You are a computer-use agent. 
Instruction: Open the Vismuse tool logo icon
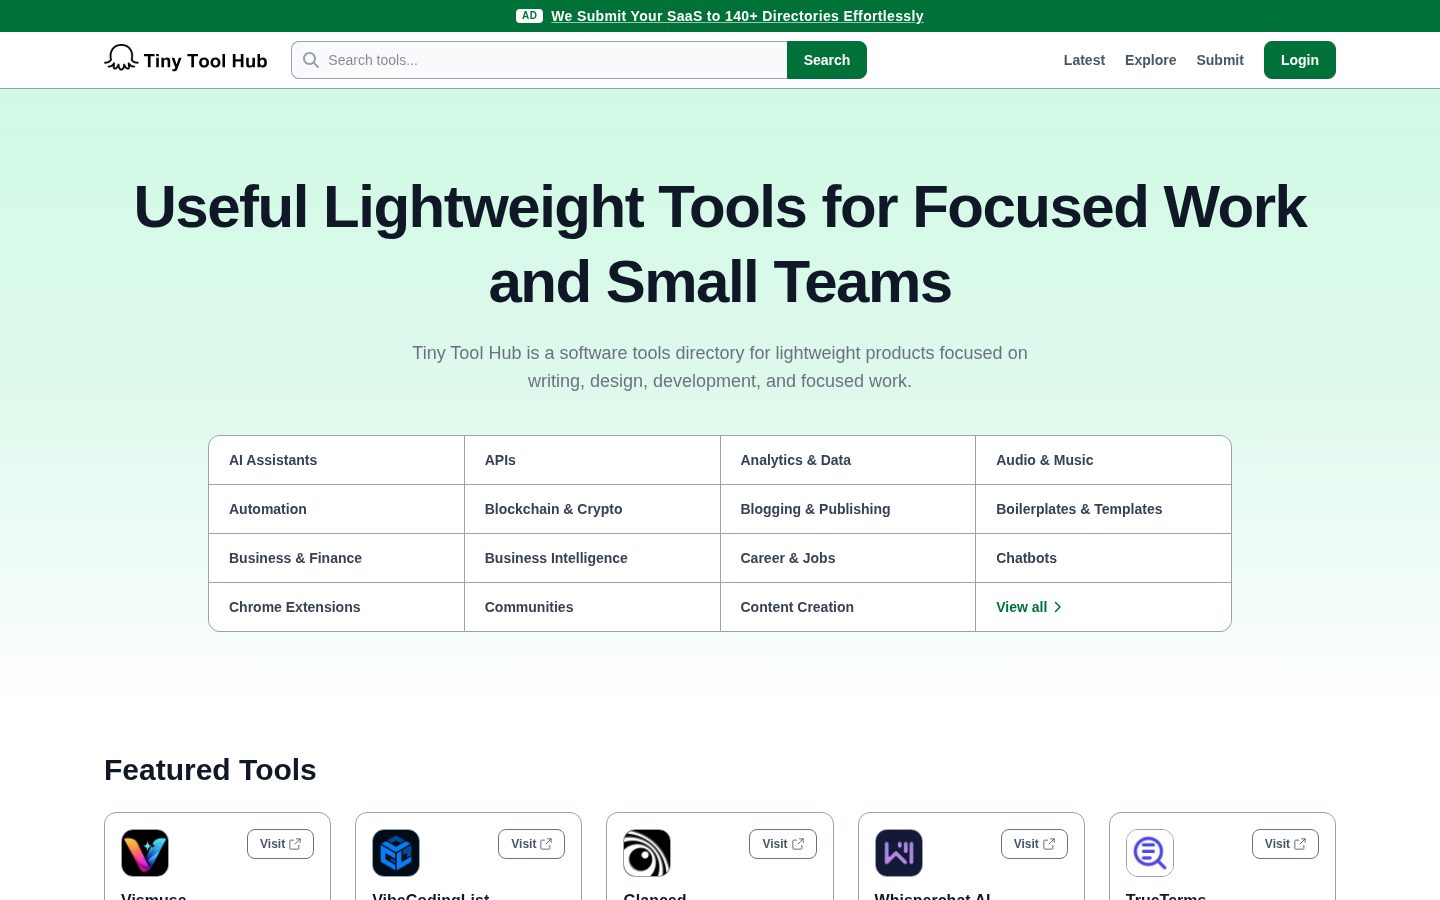(x=145, y=853)
